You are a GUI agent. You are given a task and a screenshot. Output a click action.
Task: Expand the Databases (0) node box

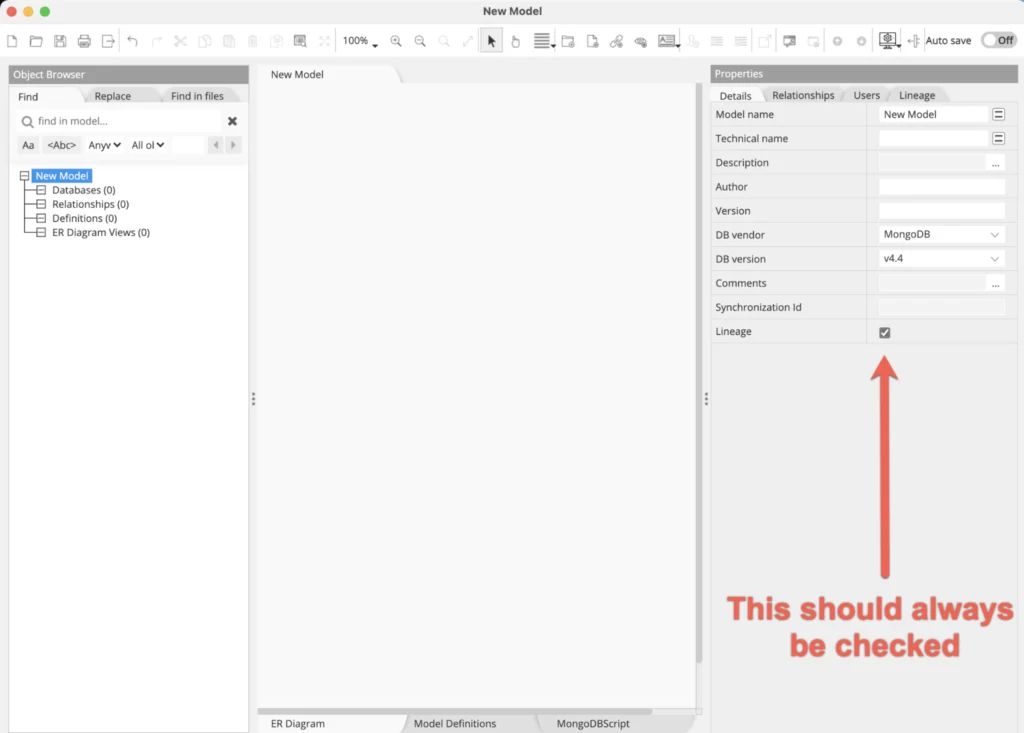coord(41,190)
